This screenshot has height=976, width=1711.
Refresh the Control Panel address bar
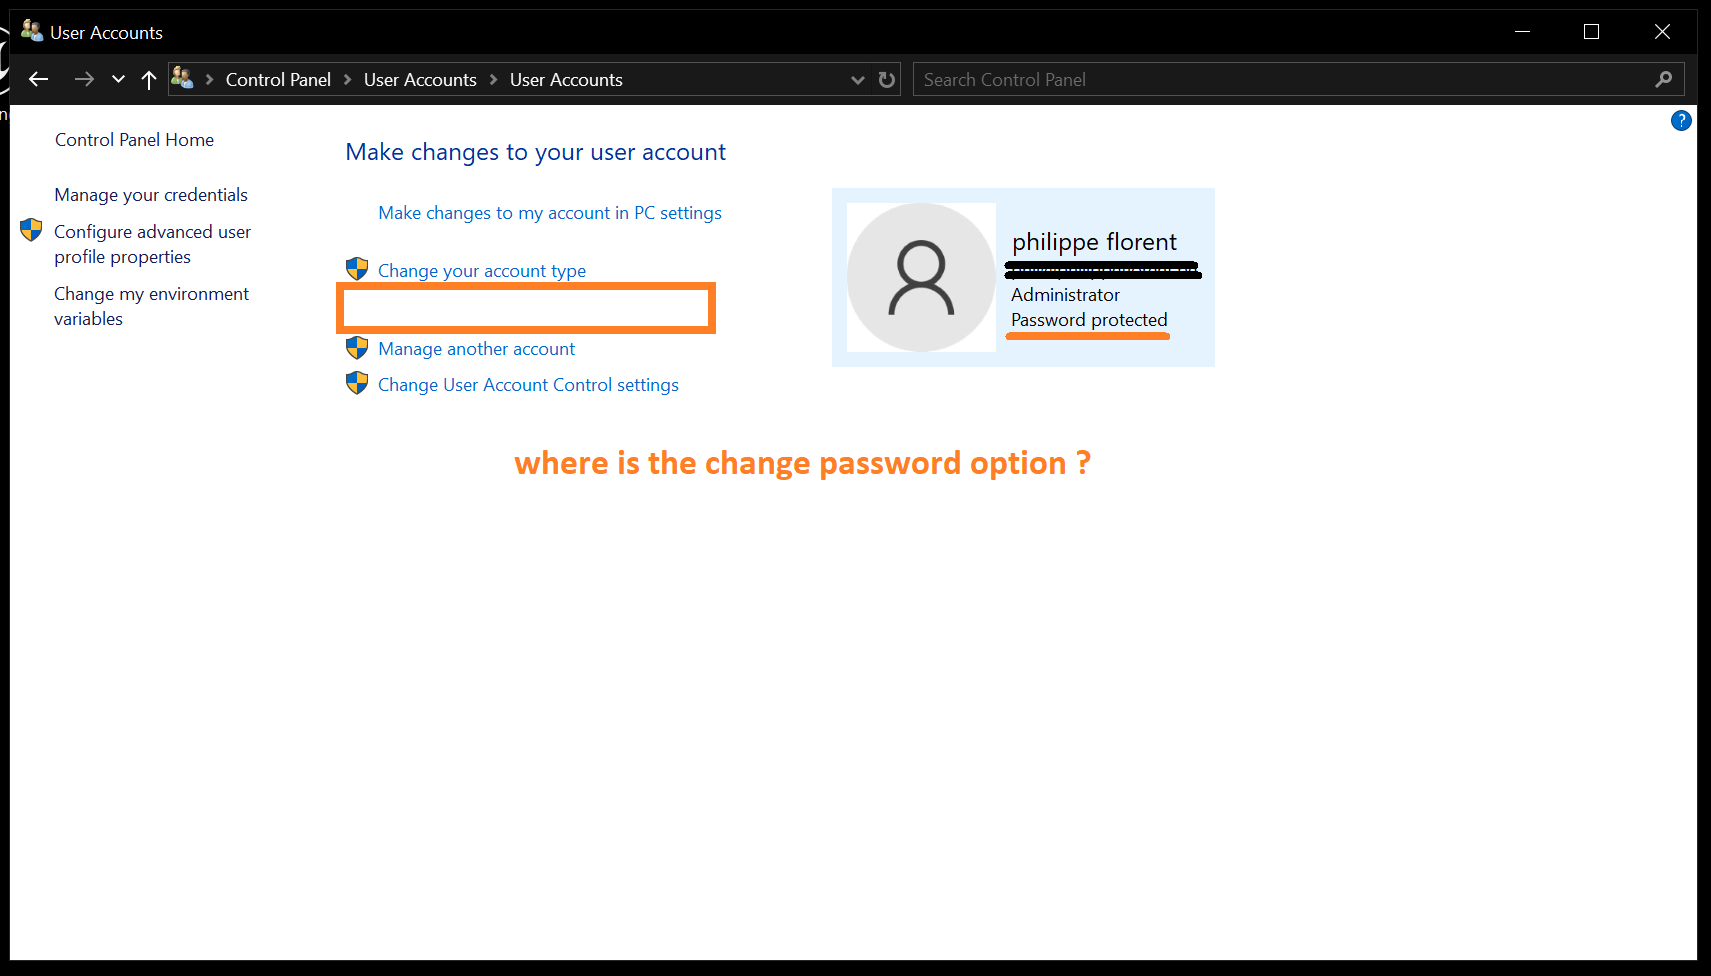tap(887, 80)
